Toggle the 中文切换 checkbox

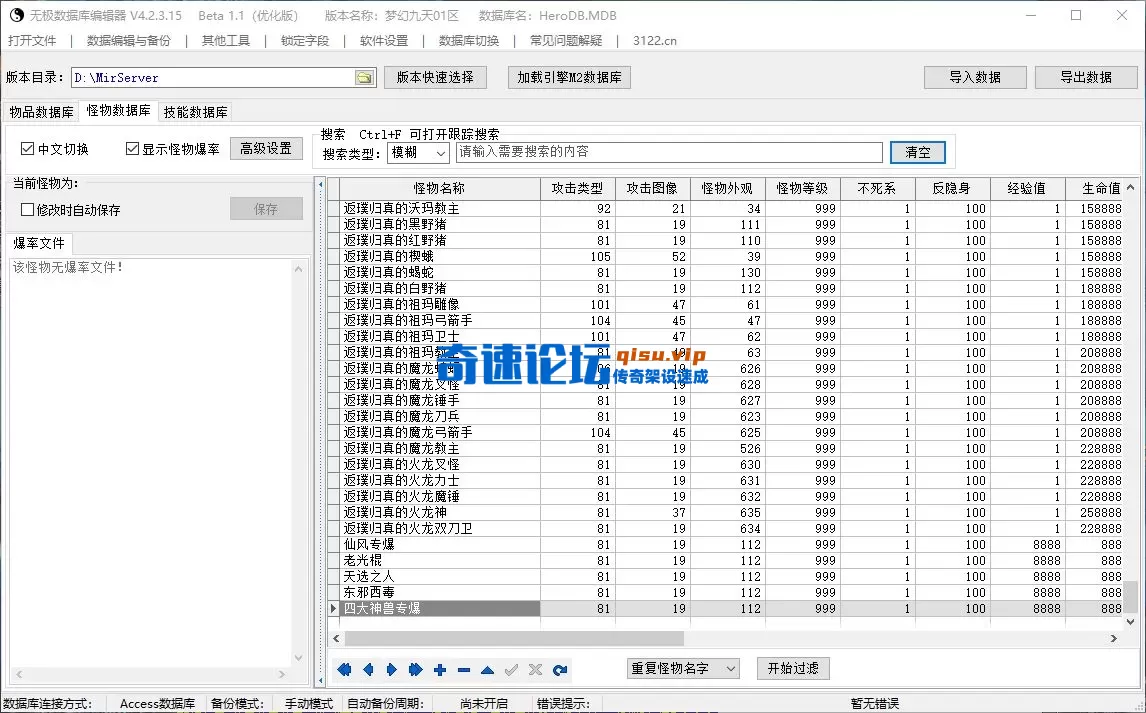26,148
